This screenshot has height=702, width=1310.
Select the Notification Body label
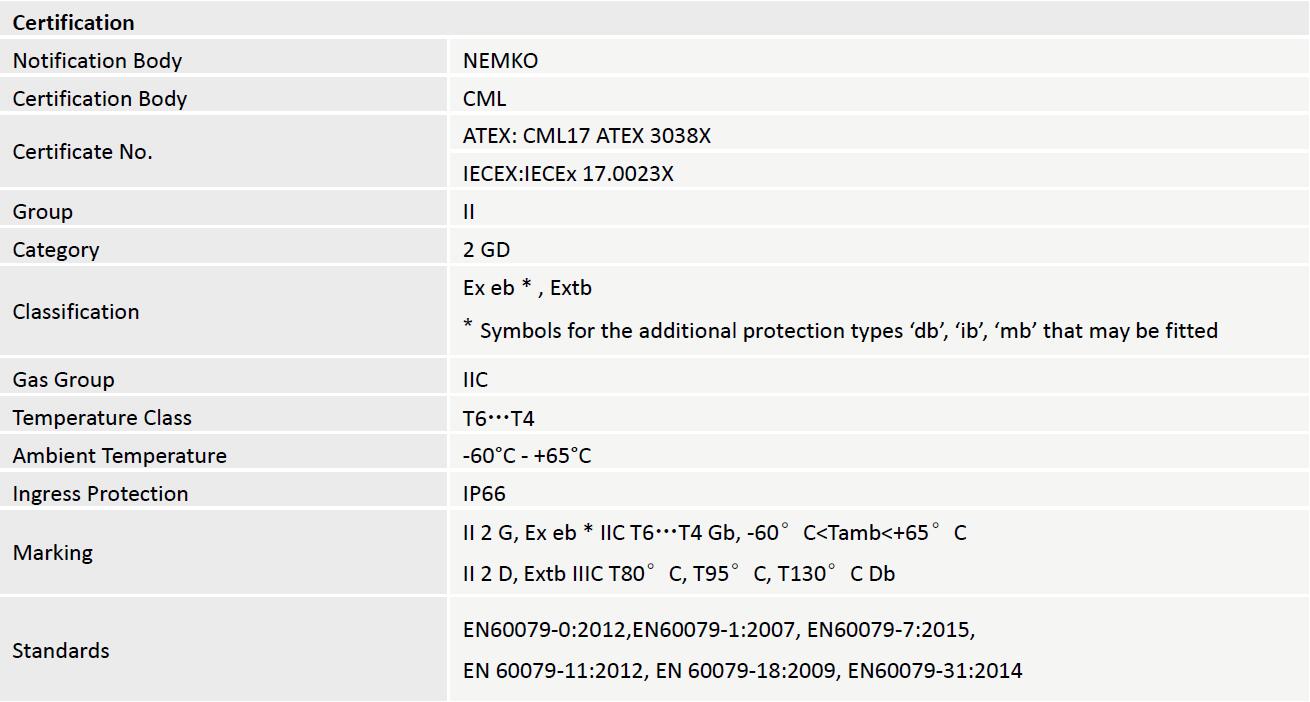tap(97, 60)
